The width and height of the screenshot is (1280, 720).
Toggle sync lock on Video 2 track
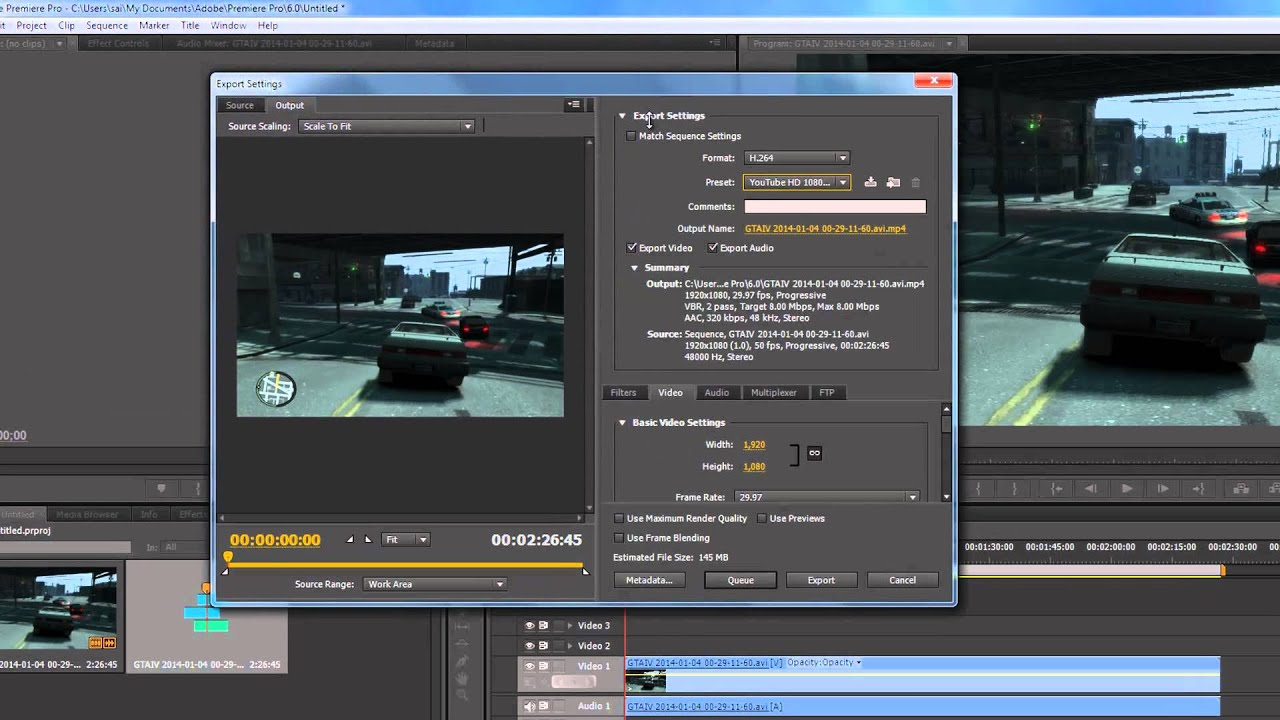[x=544, y=645]
